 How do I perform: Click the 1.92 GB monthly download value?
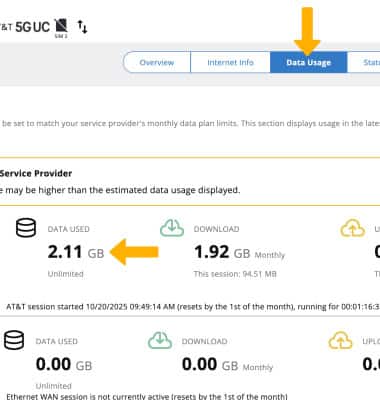point(239,252)
